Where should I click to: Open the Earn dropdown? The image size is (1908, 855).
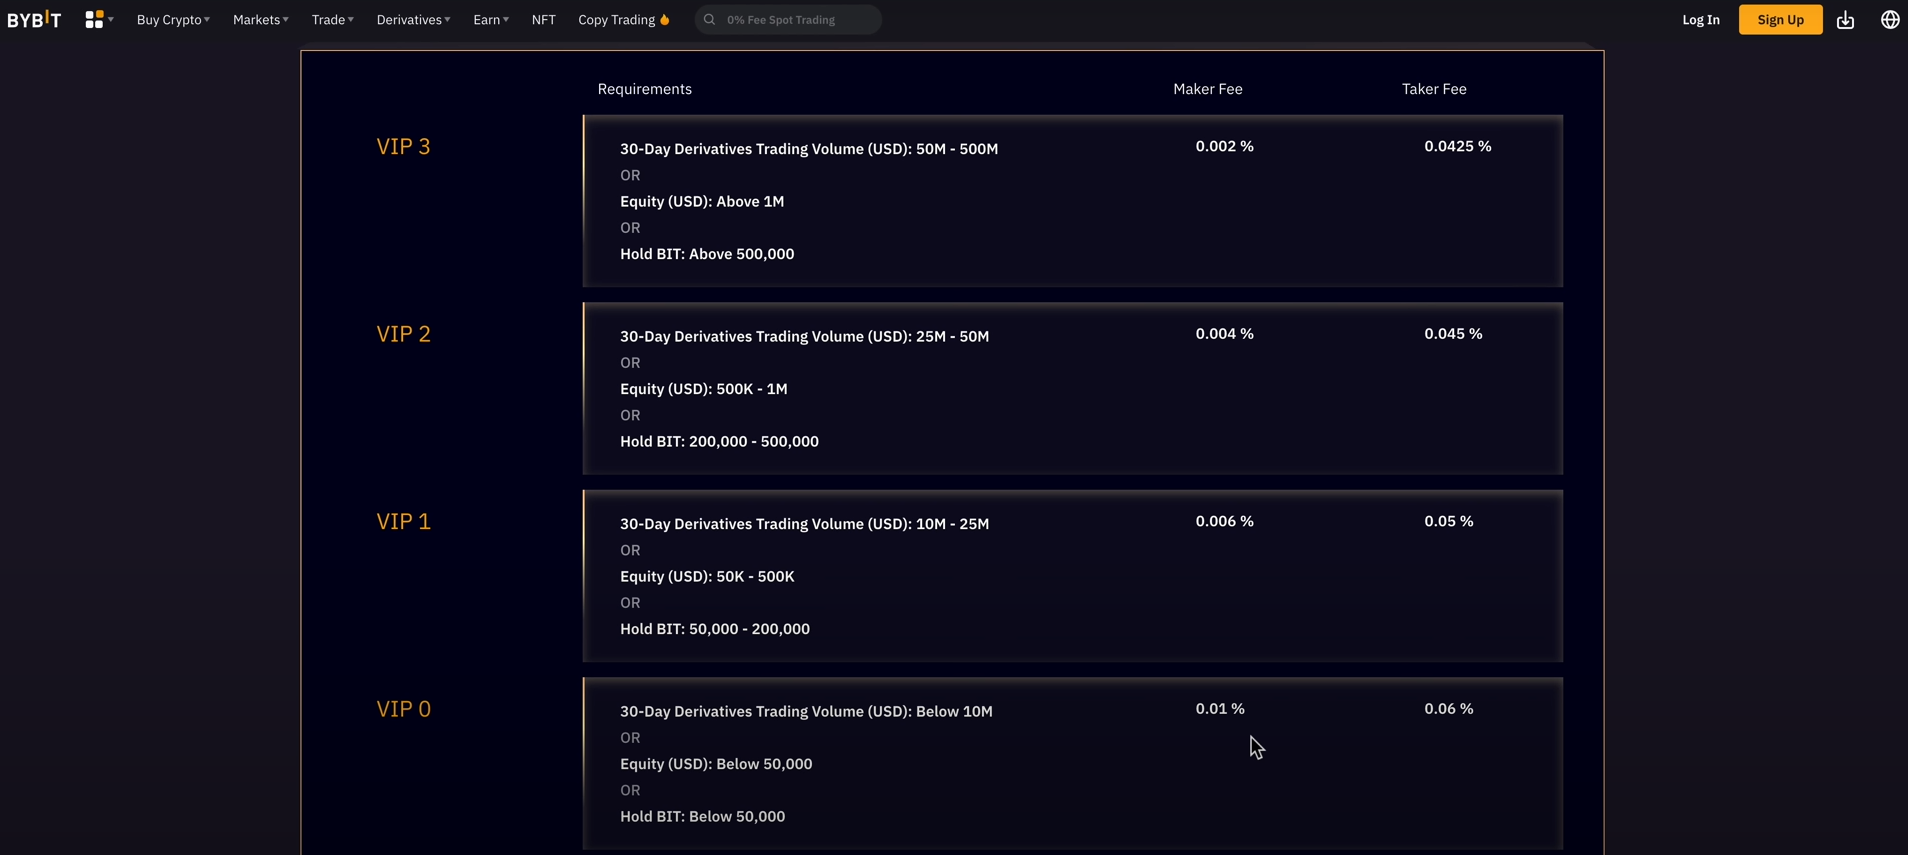pos(490,20)
